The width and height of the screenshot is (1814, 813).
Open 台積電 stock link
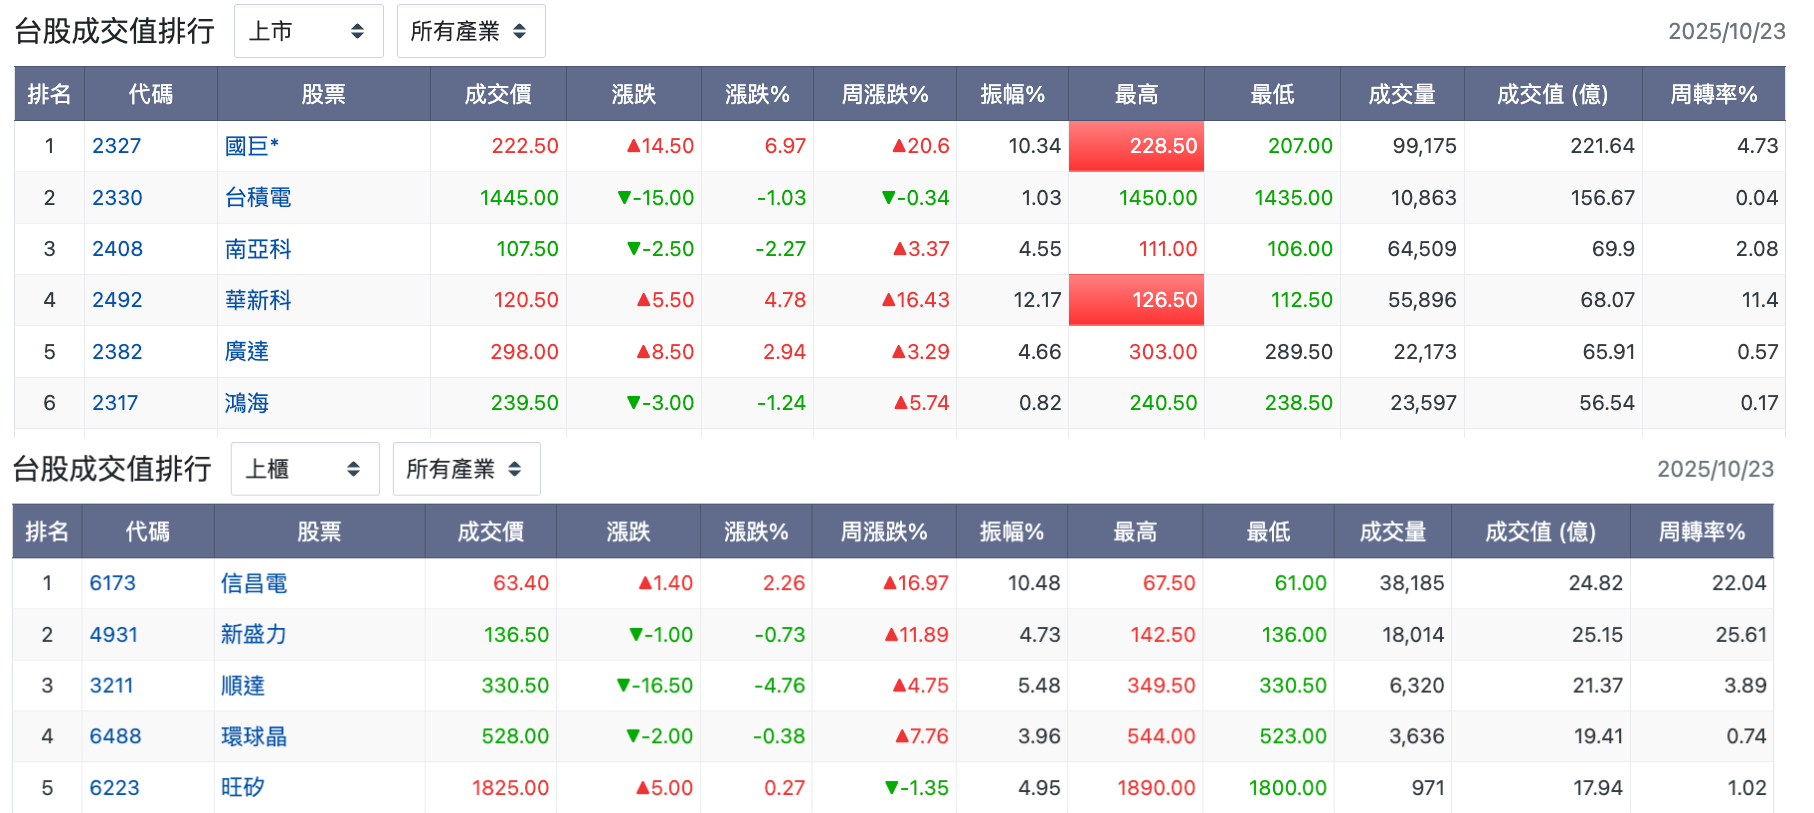258,198
